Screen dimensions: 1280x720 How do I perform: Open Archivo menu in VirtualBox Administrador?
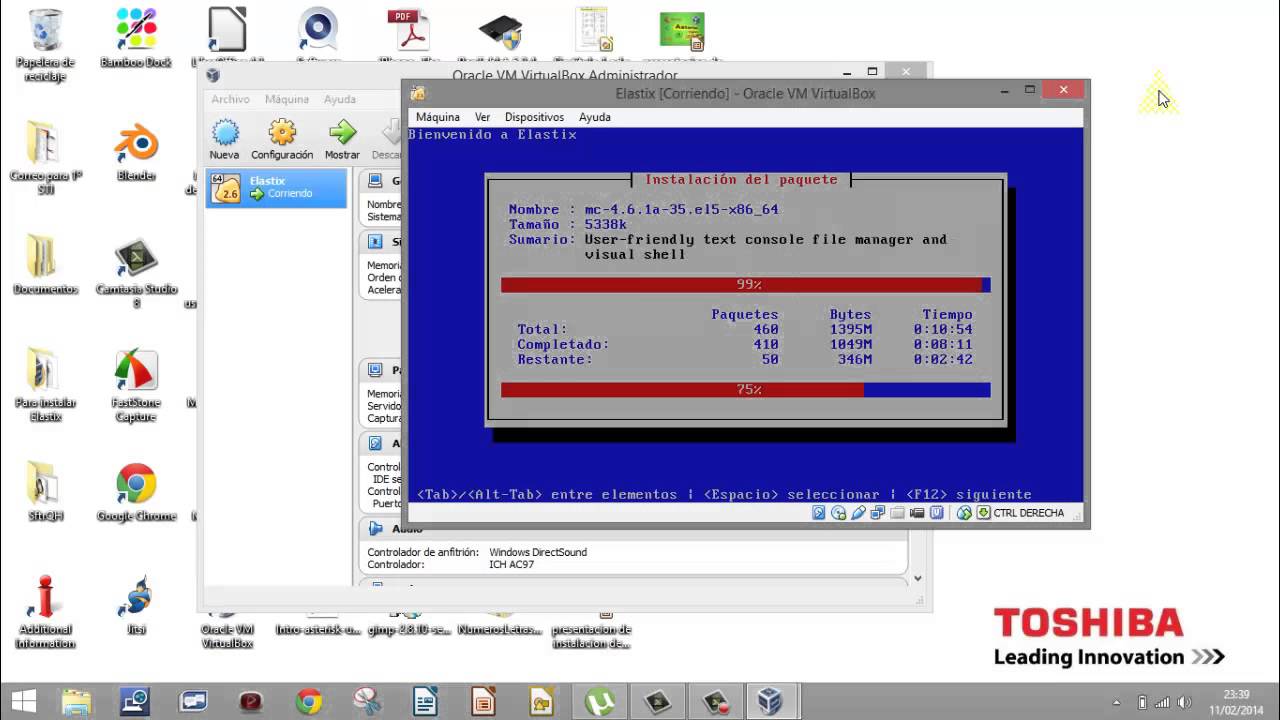230,99
